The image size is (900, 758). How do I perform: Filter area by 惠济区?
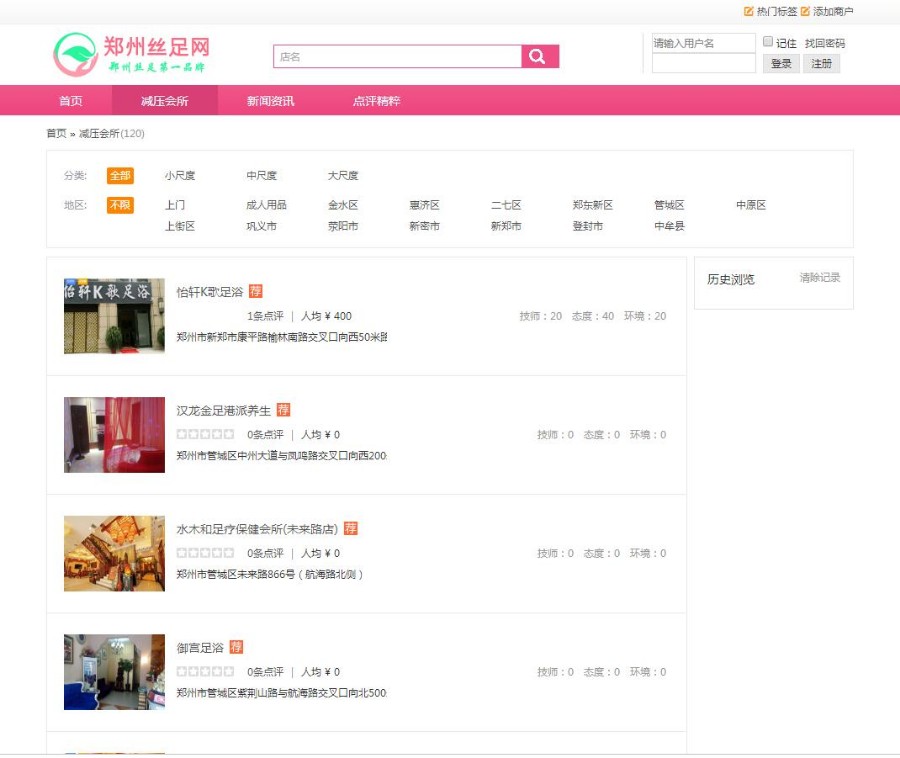pyautogui.click(x=424, y=205)
